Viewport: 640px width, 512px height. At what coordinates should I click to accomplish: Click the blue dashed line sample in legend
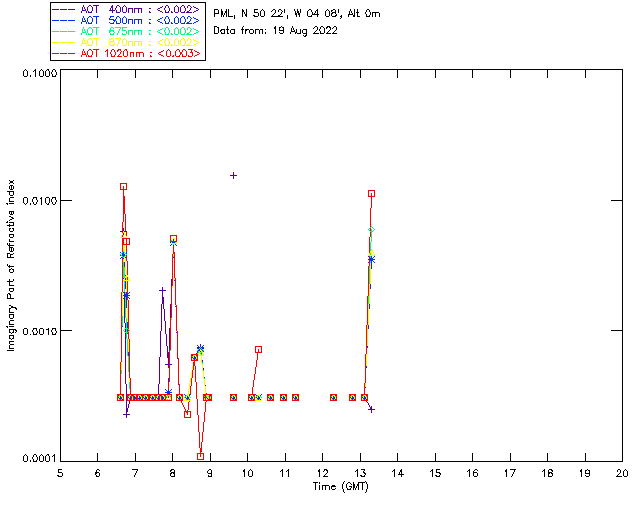coord(64,20)
